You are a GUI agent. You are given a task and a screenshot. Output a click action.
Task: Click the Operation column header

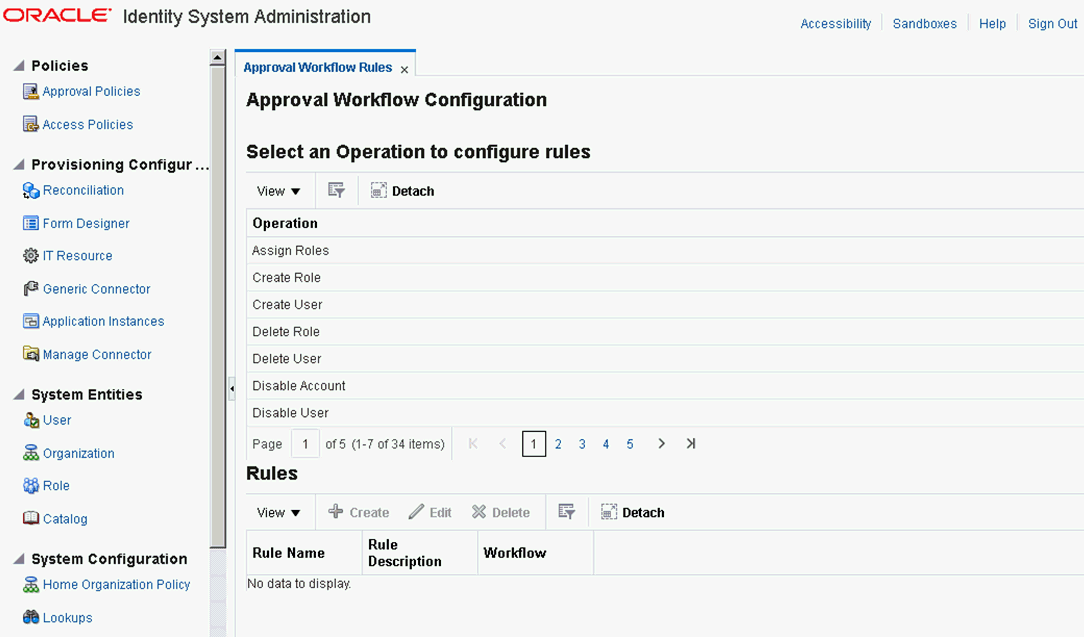[665, 223]
